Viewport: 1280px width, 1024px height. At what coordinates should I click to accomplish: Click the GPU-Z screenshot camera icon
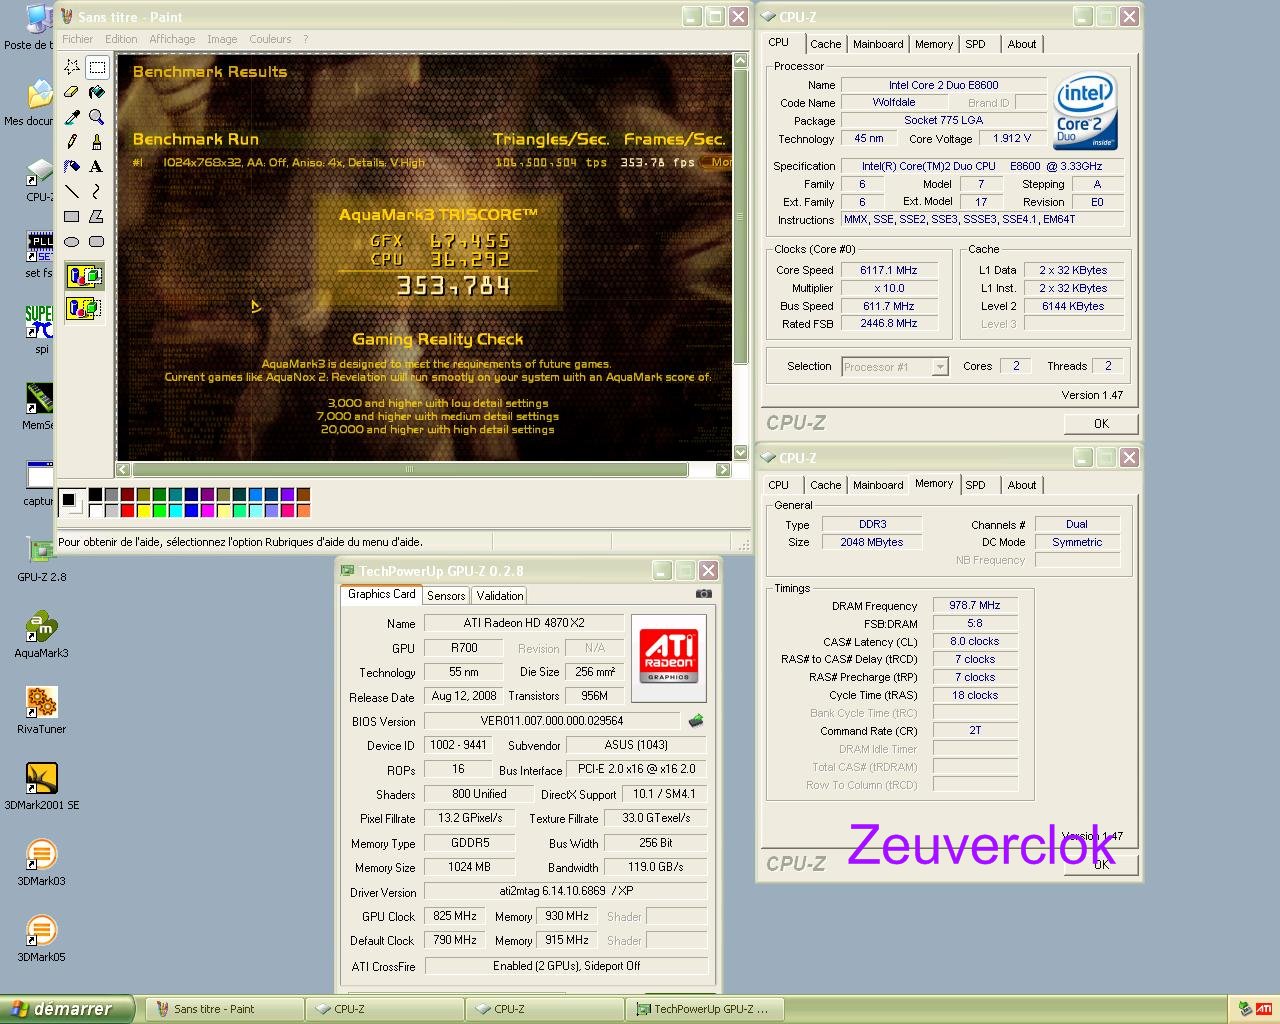704,594
